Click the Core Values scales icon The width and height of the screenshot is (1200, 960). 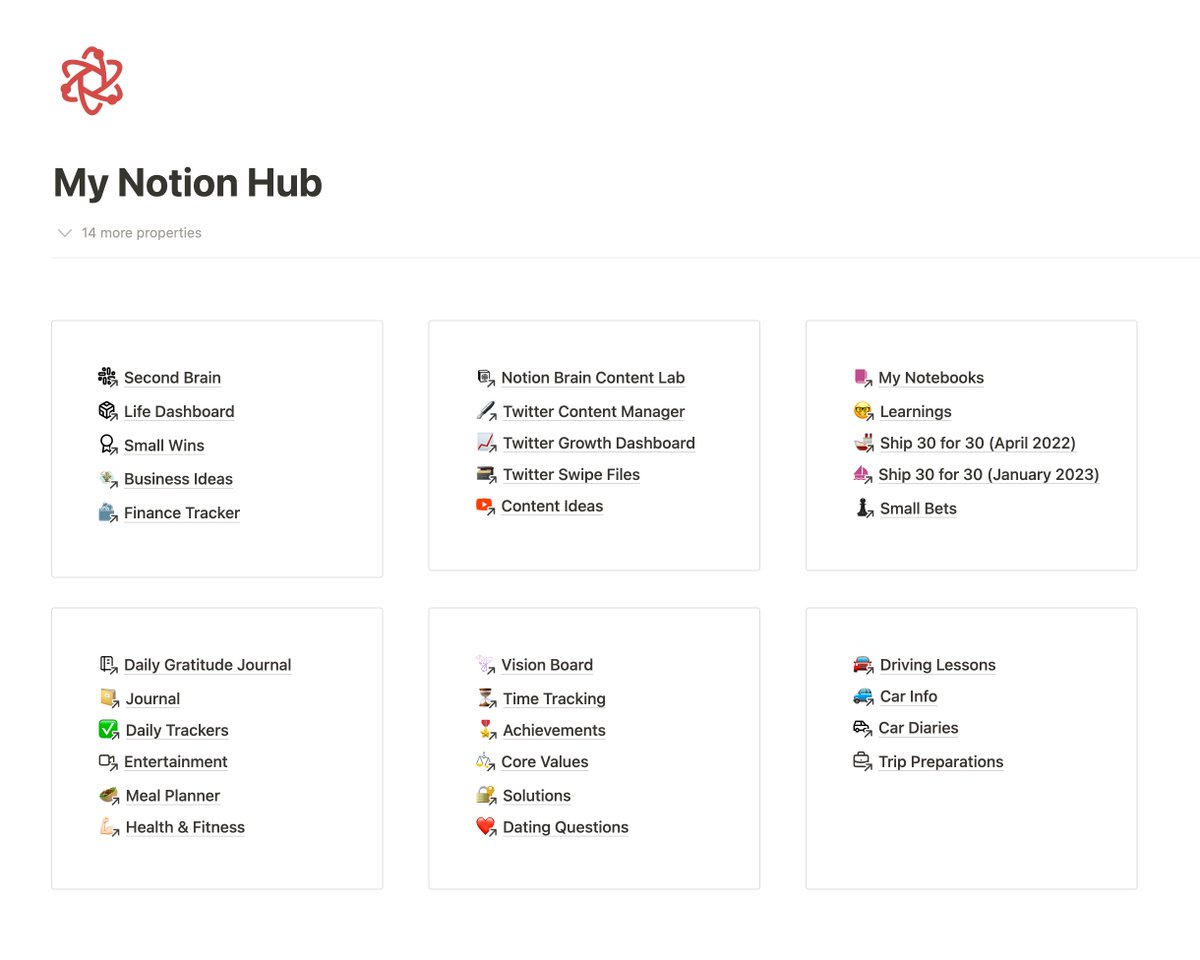point(486,761)
